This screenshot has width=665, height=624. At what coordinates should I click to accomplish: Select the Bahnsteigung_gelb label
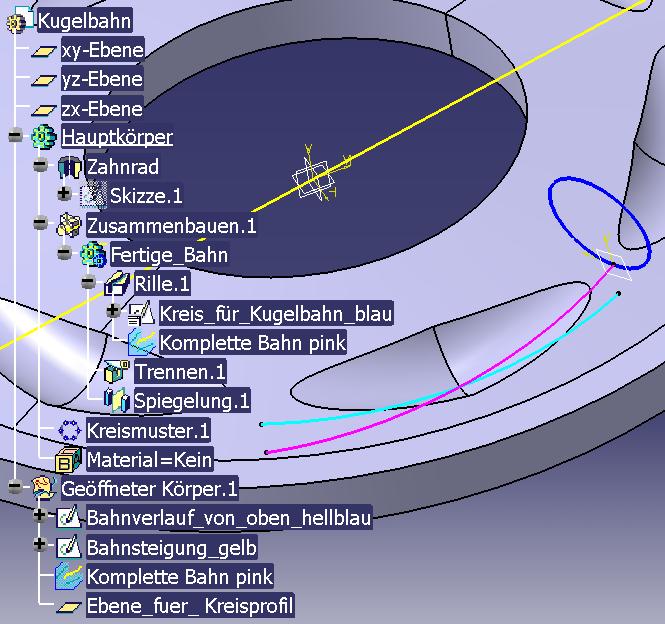(x=172, y=547)
